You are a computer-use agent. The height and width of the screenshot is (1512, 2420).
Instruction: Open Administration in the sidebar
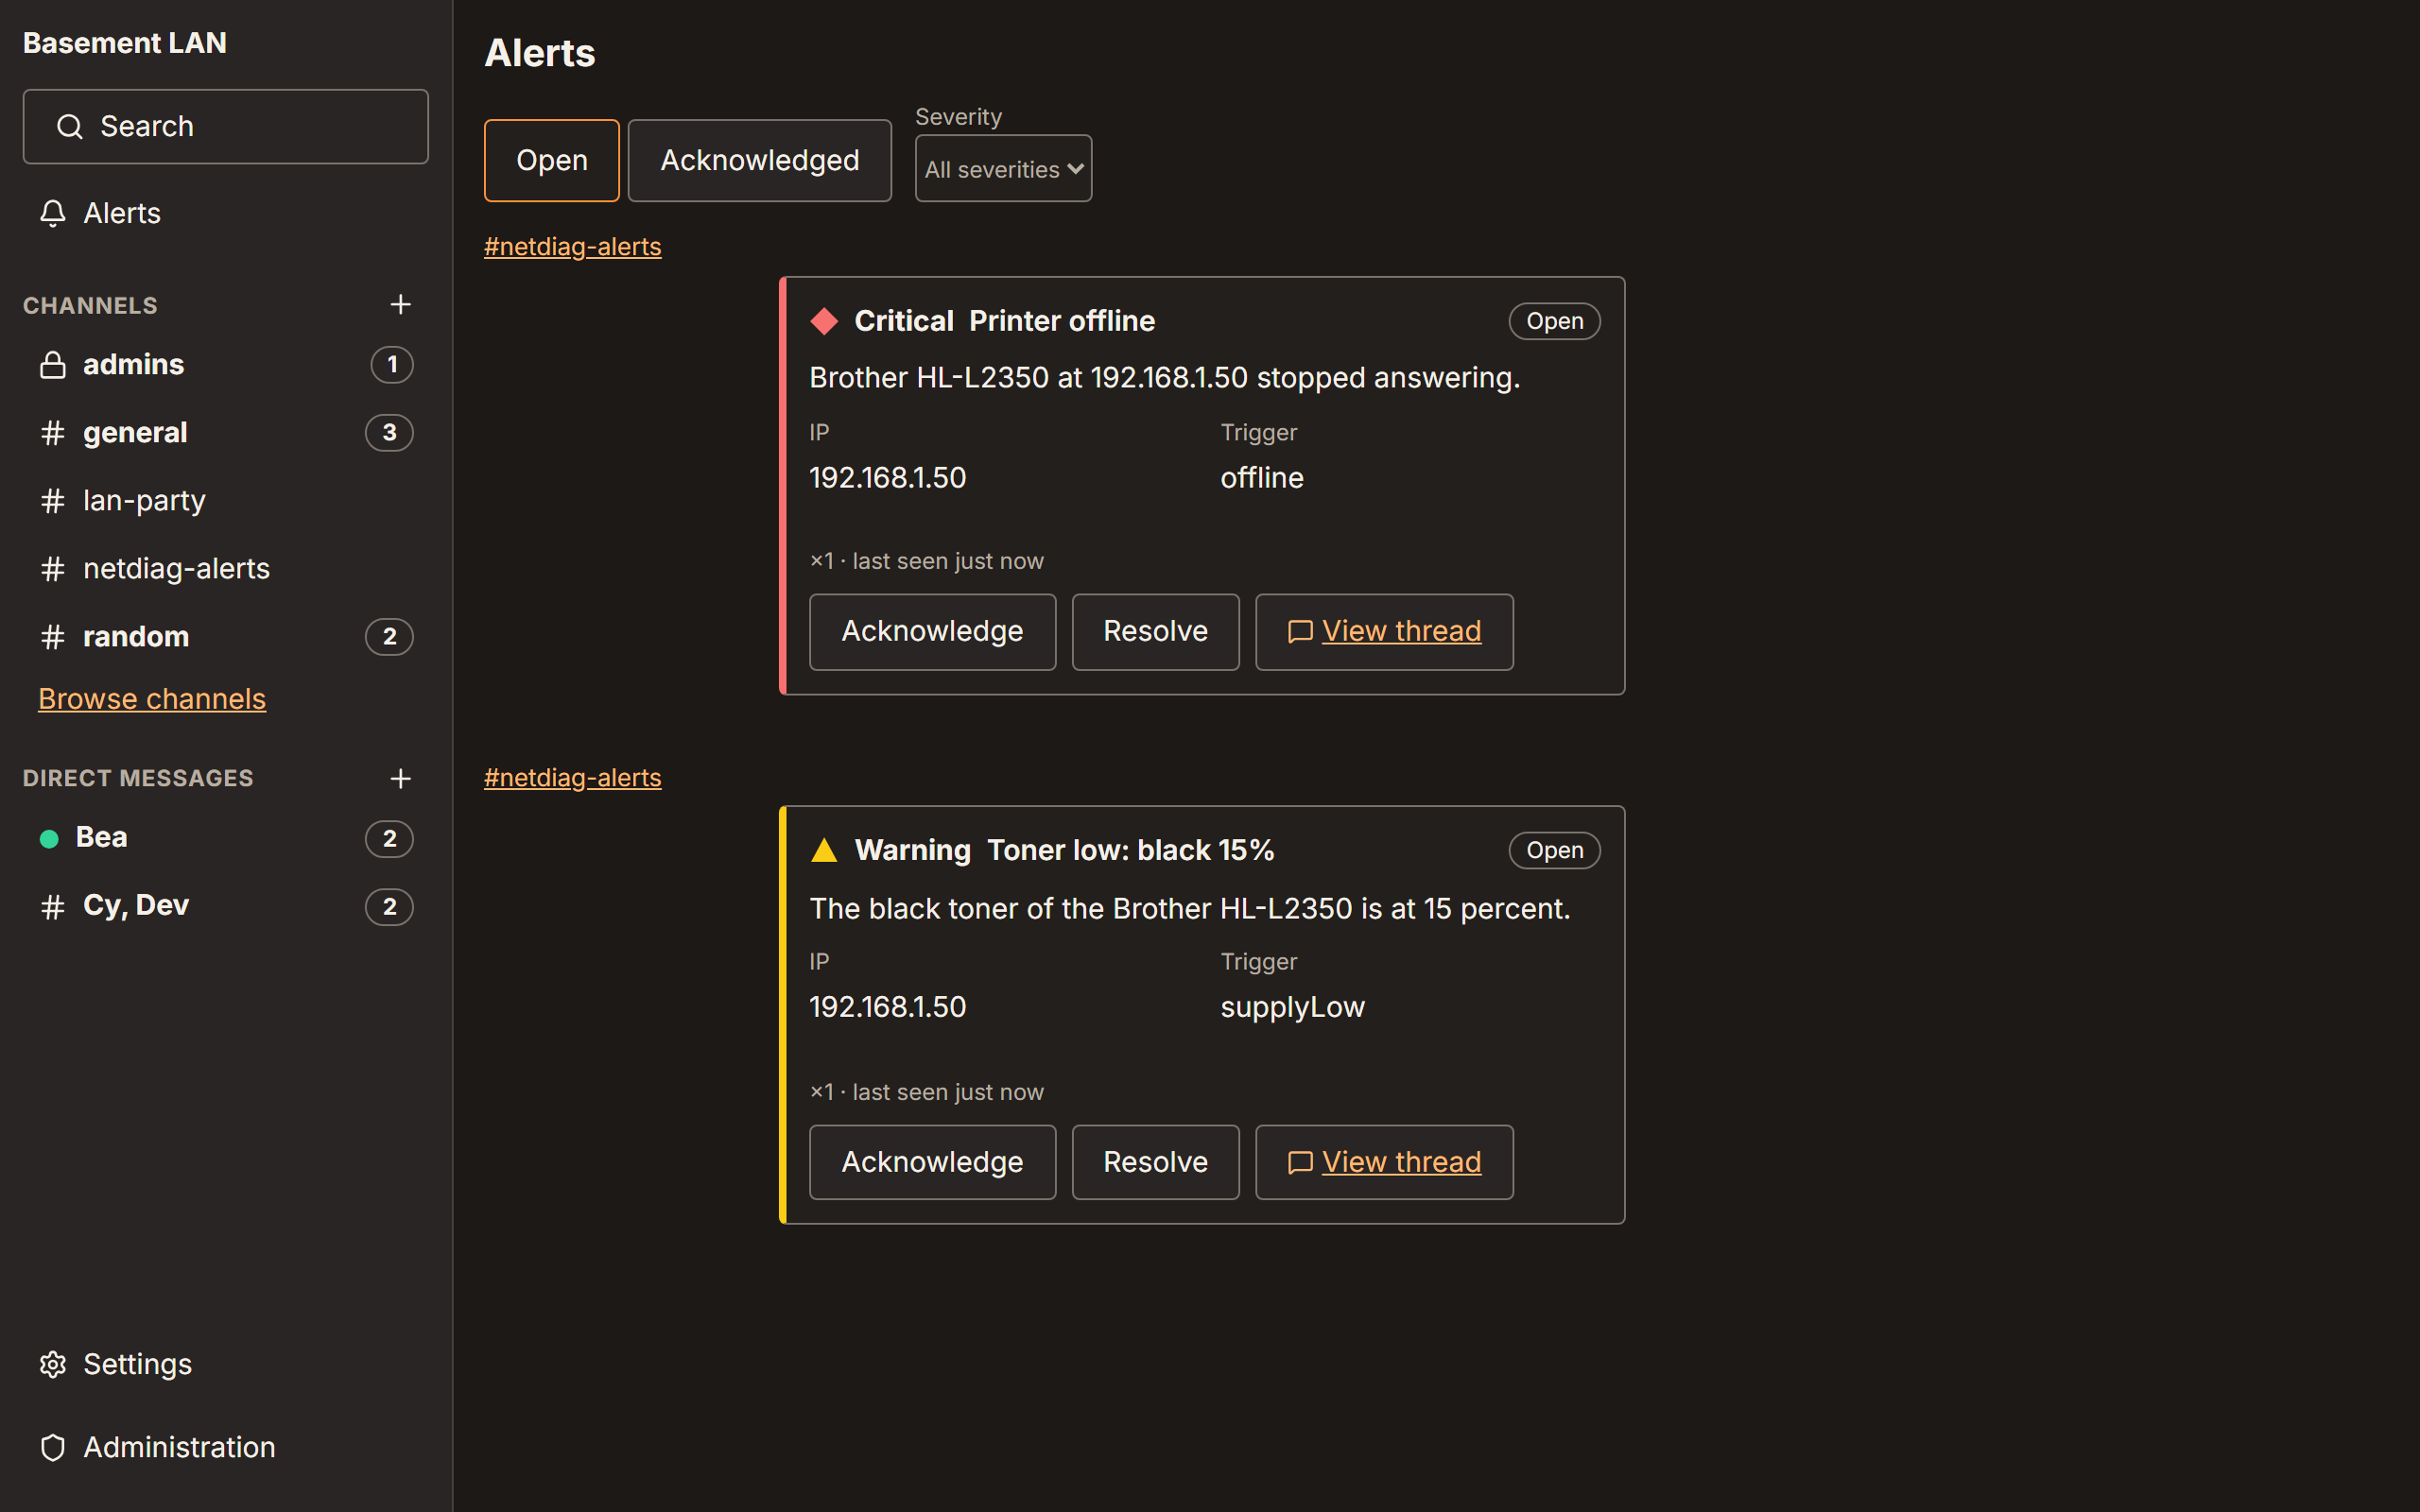225,1447
